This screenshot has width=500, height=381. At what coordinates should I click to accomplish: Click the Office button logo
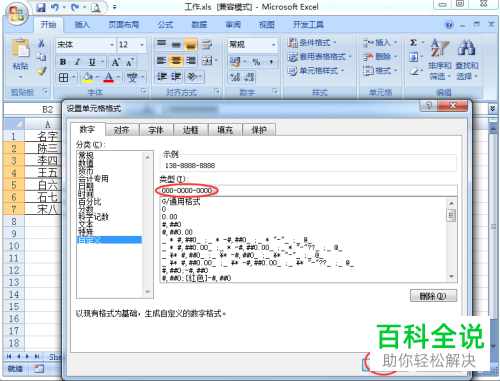pos(16,14)
